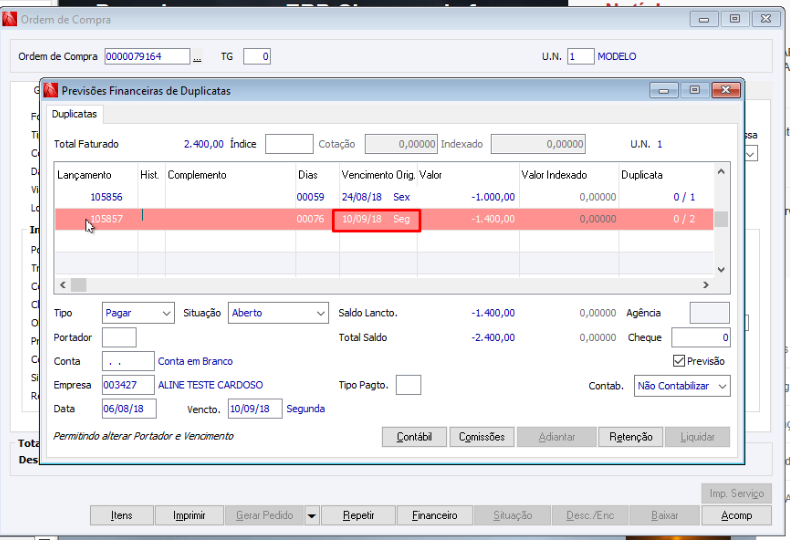Maximize the Previsões Financeiras de Duplicatas window
This screenshot has height=540, width=790.
pyautogui.click(x=695, y=90)
